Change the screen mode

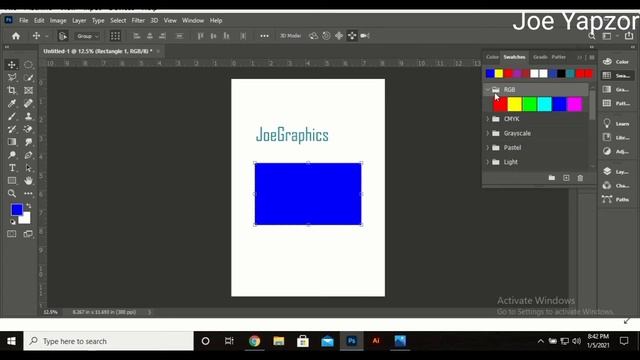click(28, 234)
